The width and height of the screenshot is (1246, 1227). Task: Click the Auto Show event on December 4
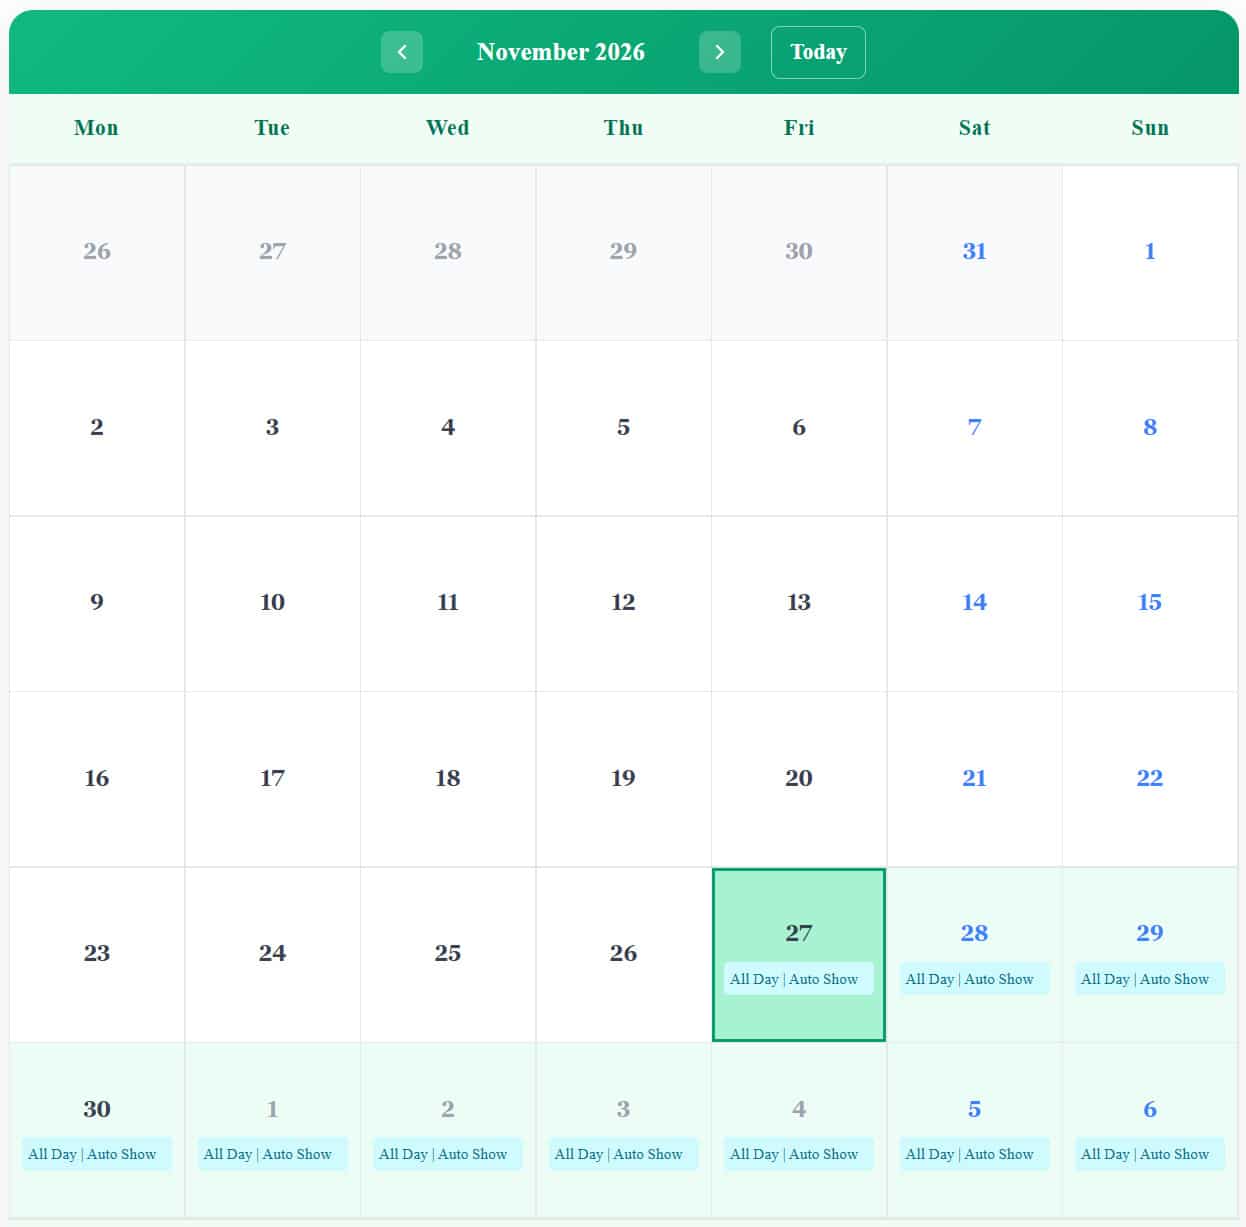(x=798, y=1153)
